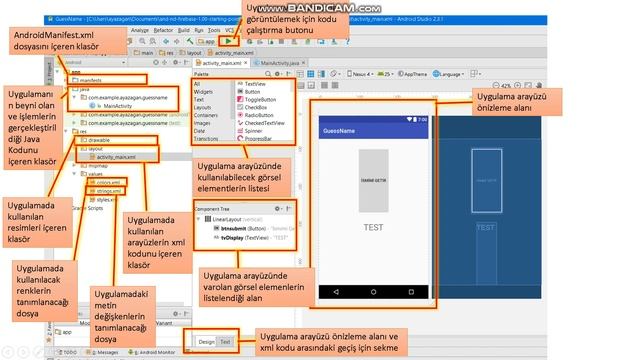Zoom out the design preview
This screenshot has width=640, height=360.
[496, 85]
